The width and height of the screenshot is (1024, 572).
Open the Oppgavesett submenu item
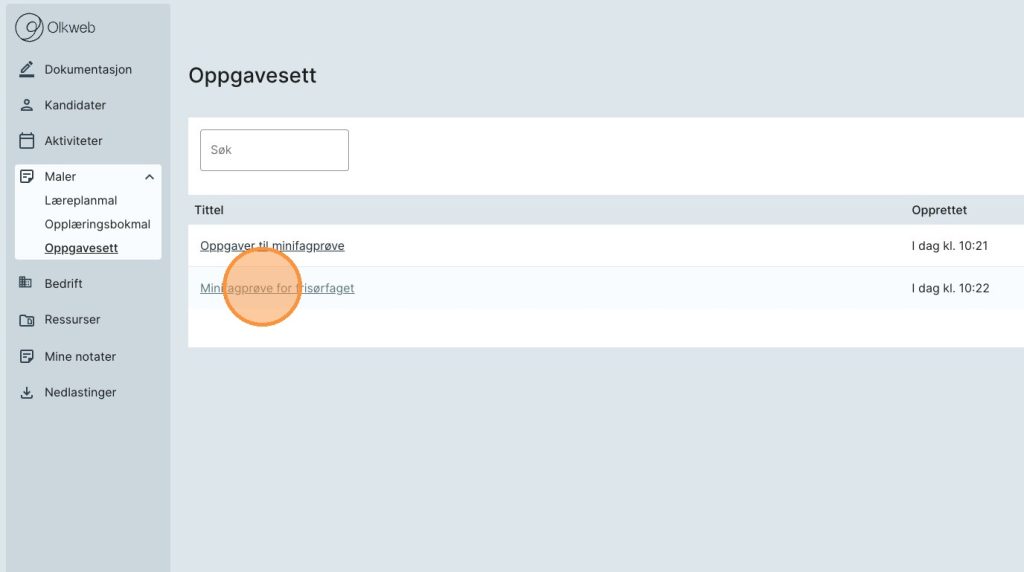(81, 248)
